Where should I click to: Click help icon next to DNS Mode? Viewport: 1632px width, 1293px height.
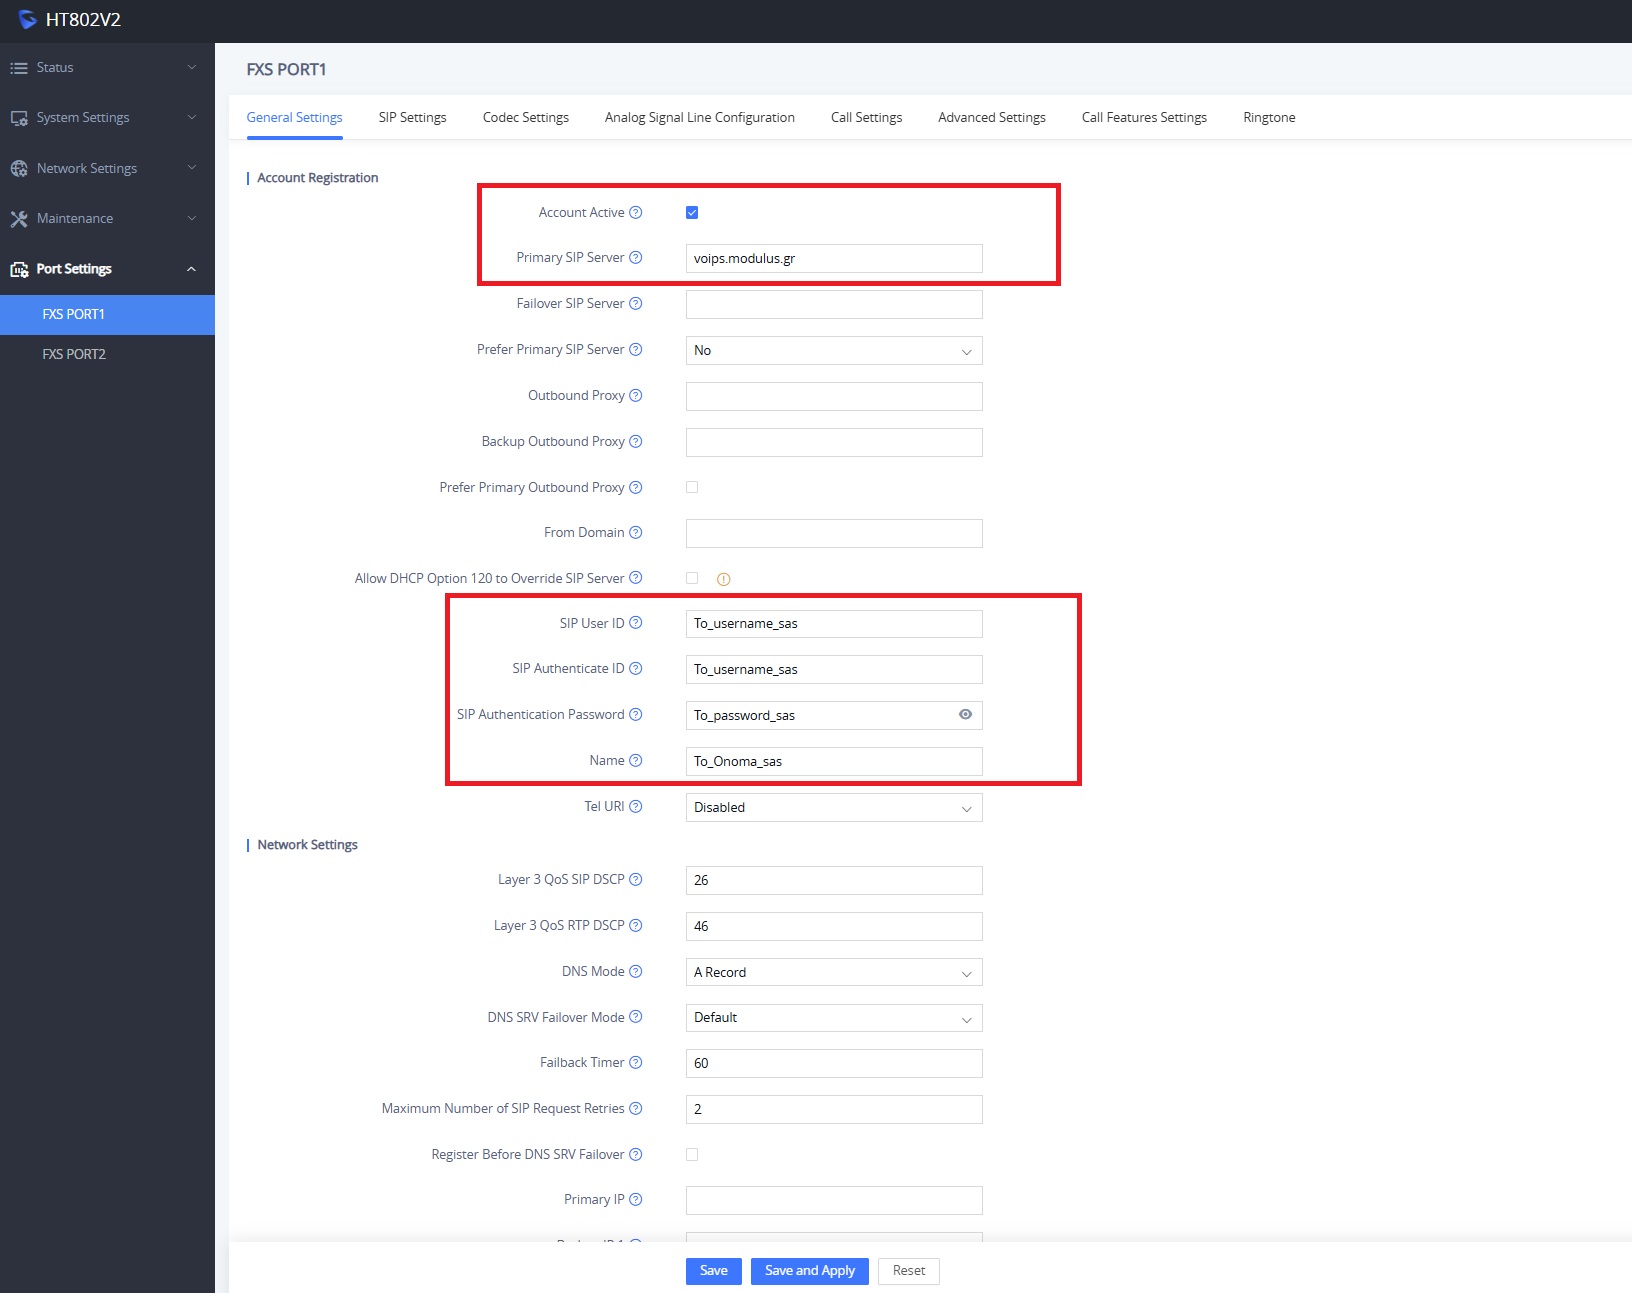click(635, 971)
